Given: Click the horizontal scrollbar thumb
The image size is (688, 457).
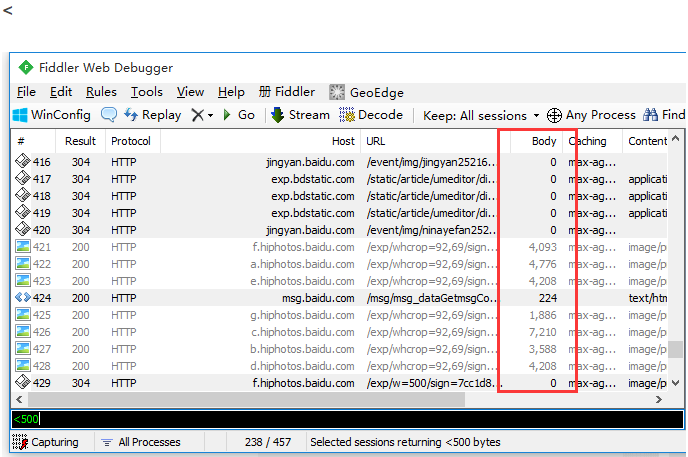Looking at the screenshot, I should click(x=246, y=400).
